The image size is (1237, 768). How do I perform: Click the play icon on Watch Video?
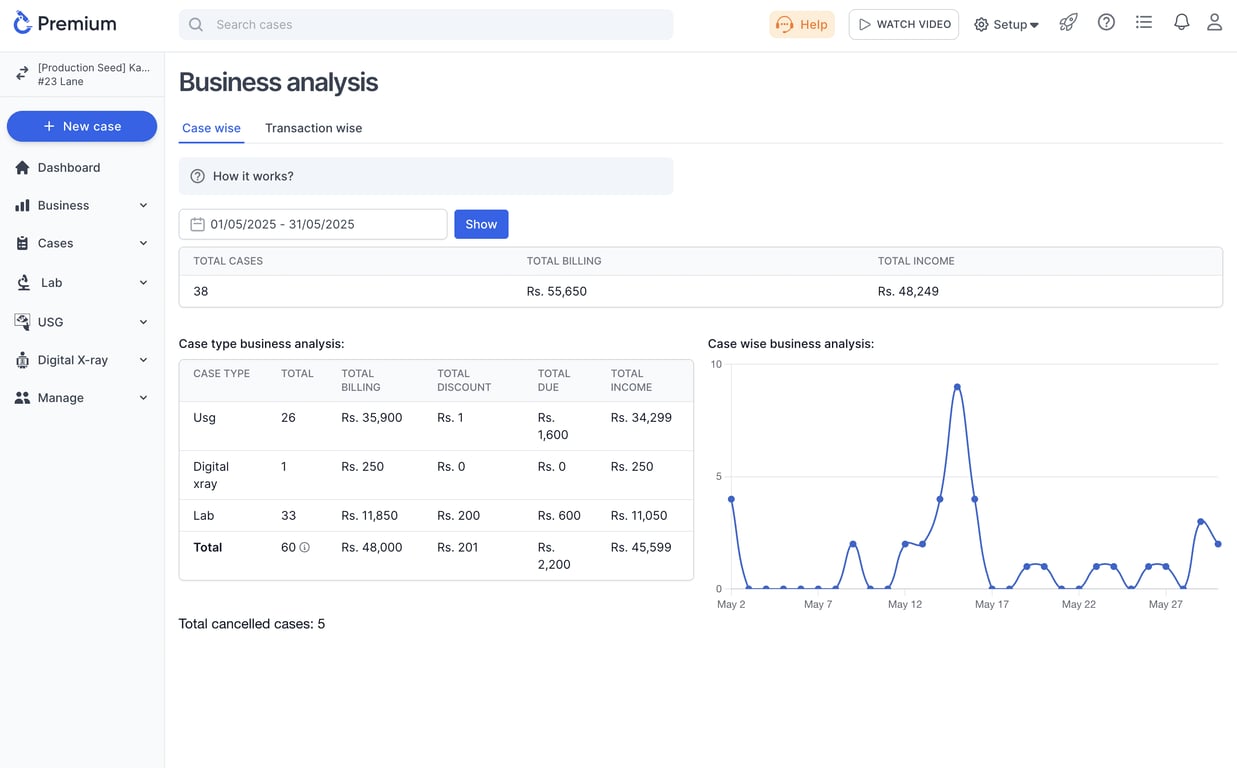865,24
